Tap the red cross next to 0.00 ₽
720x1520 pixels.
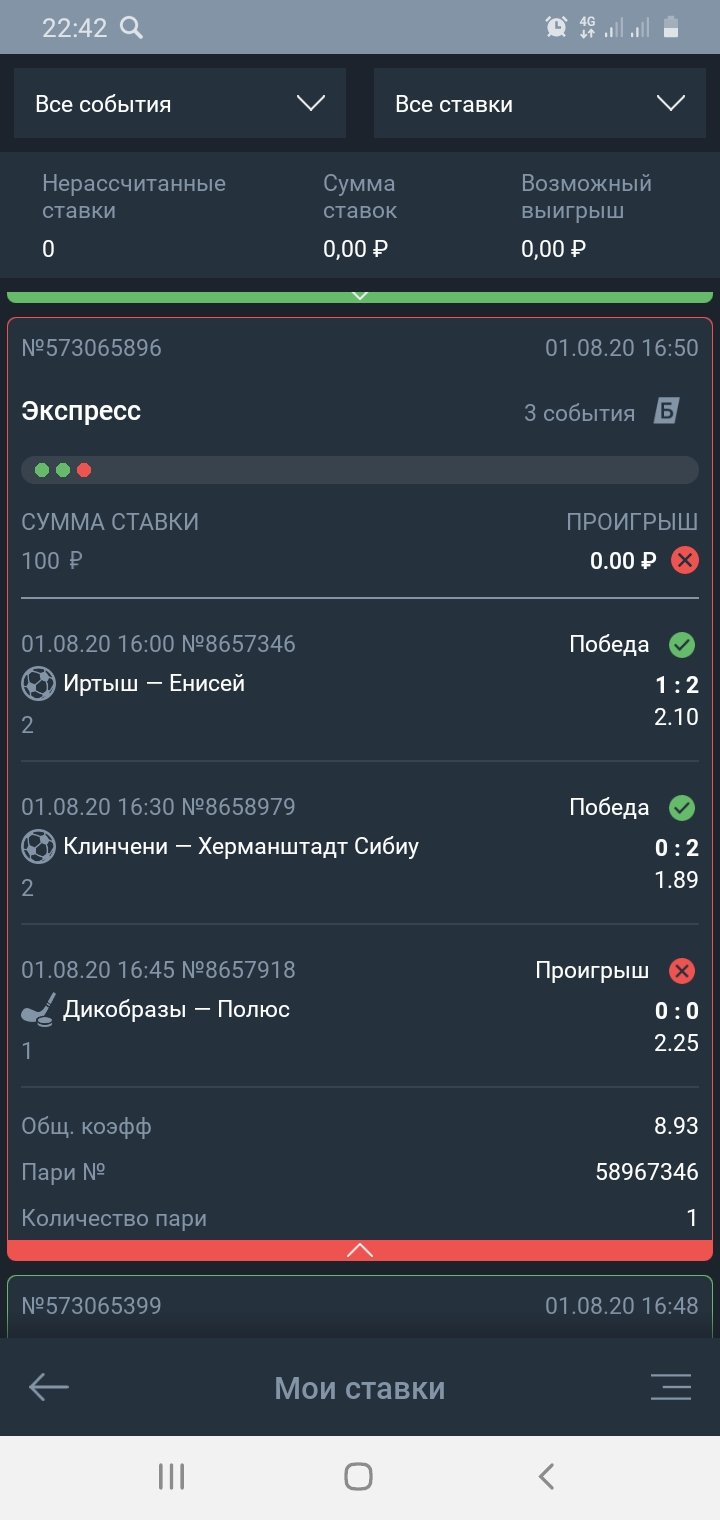click(684, 560)
